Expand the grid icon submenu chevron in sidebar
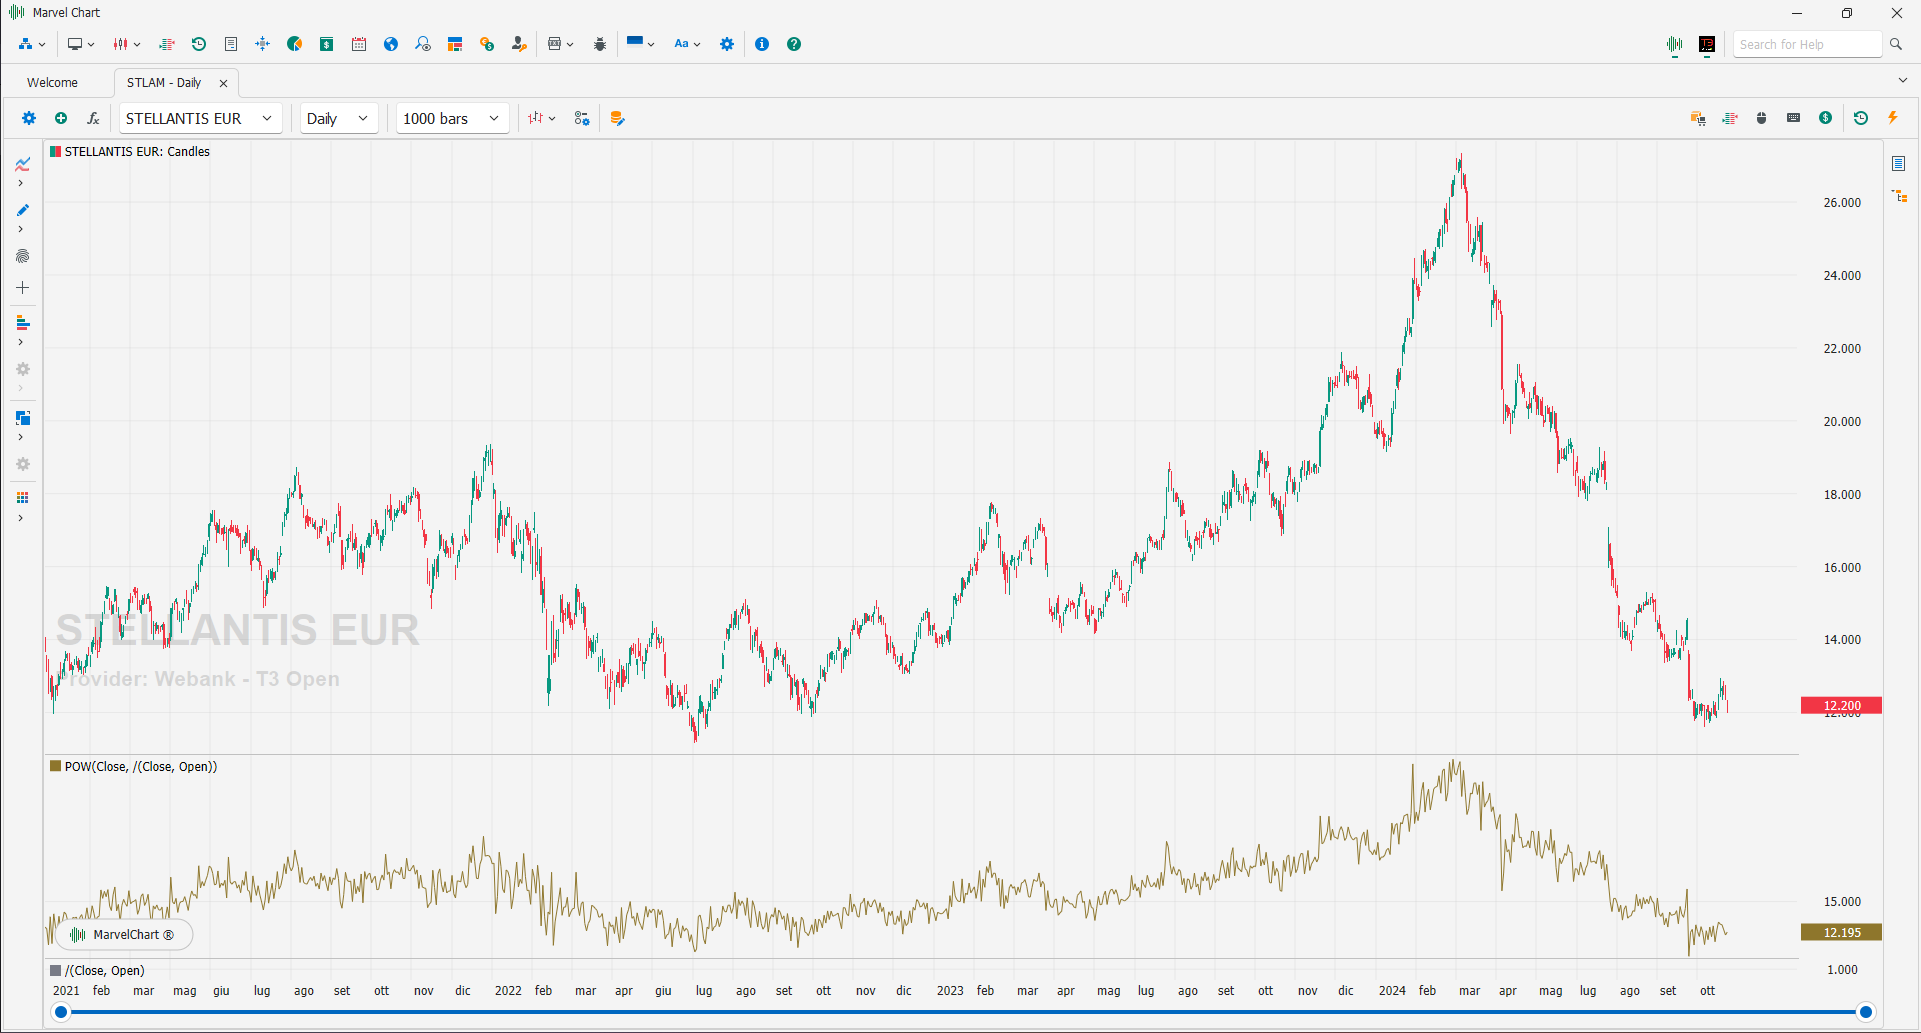 [20, 518]
